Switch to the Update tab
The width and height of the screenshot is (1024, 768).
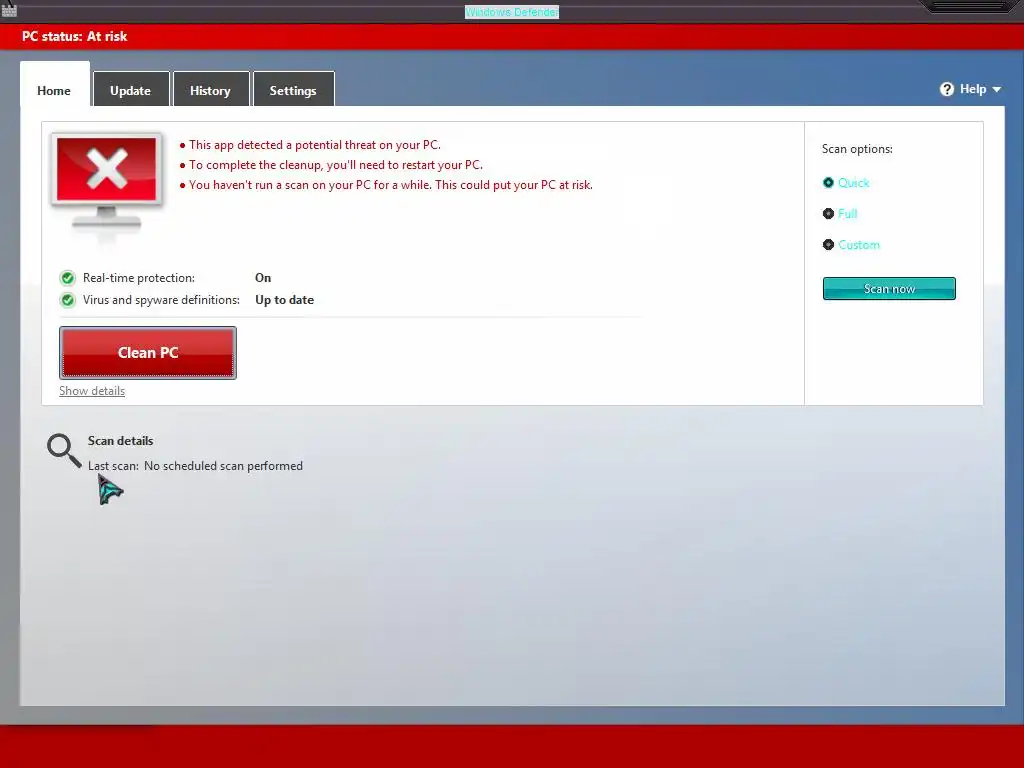pos(131,90)
